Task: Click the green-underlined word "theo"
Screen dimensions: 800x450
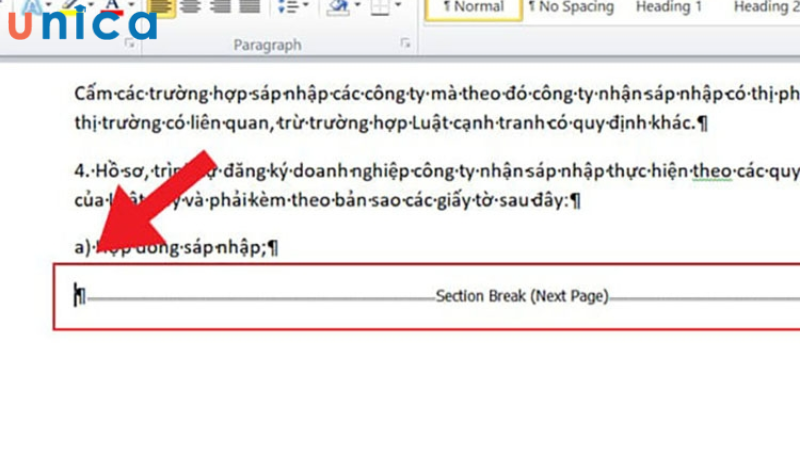Action: pyautogui.click(x=712, y=171)
